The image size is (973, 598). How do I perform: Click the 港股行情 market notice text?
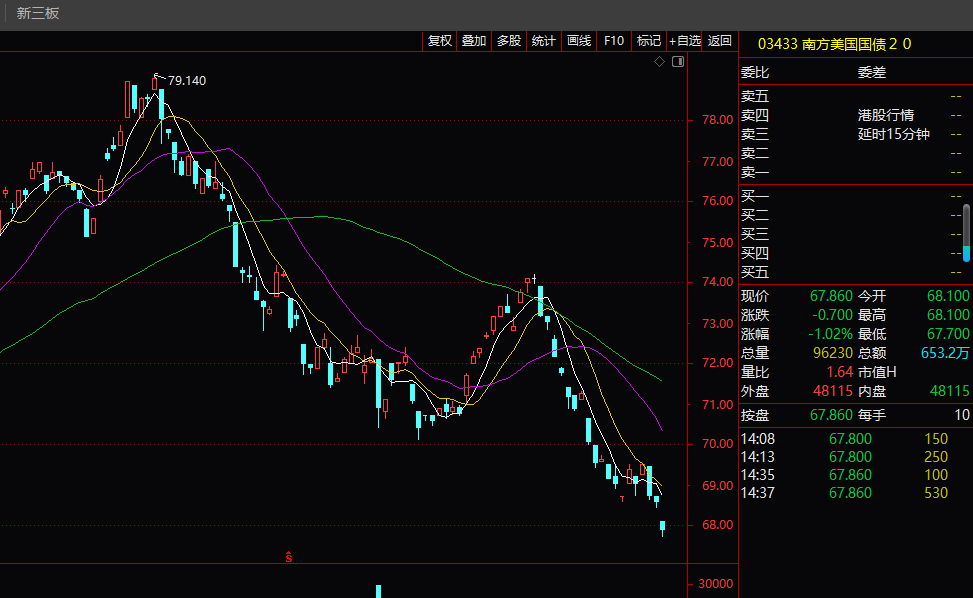point(885,115)
